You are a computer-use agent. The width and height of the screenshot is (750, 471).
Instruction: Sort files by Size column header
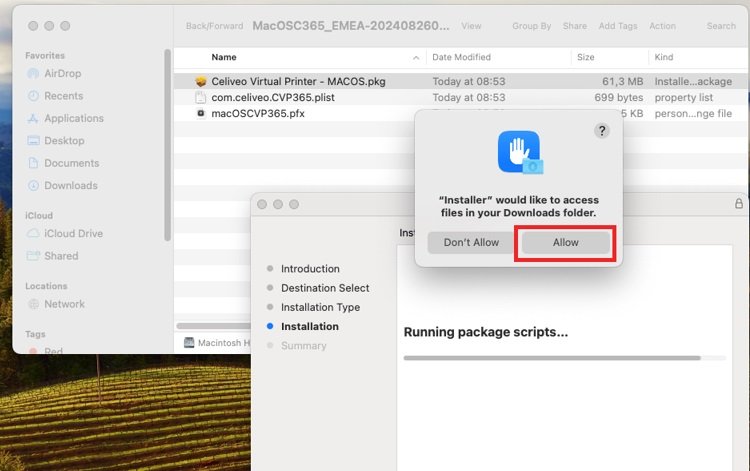585,57
